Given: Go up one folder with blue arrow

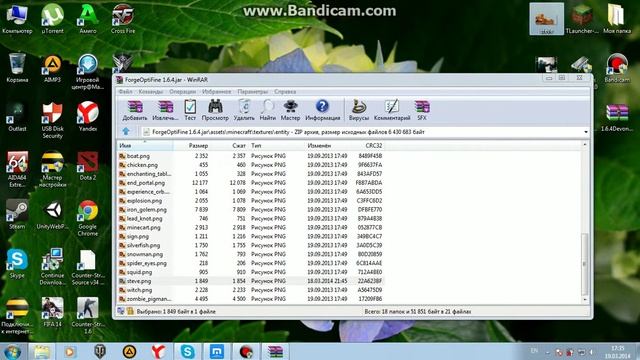Looking at the screenshot, I should (126, 131).
